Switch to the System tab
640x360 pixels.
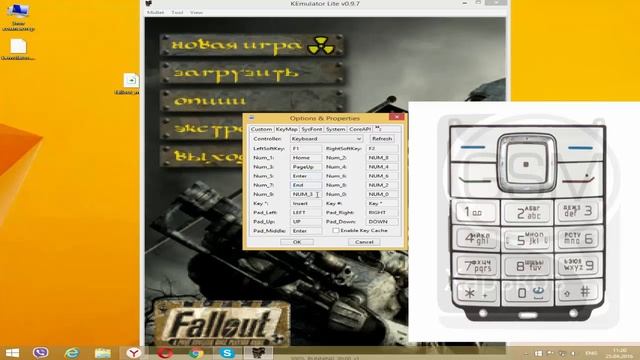(336, 129)
